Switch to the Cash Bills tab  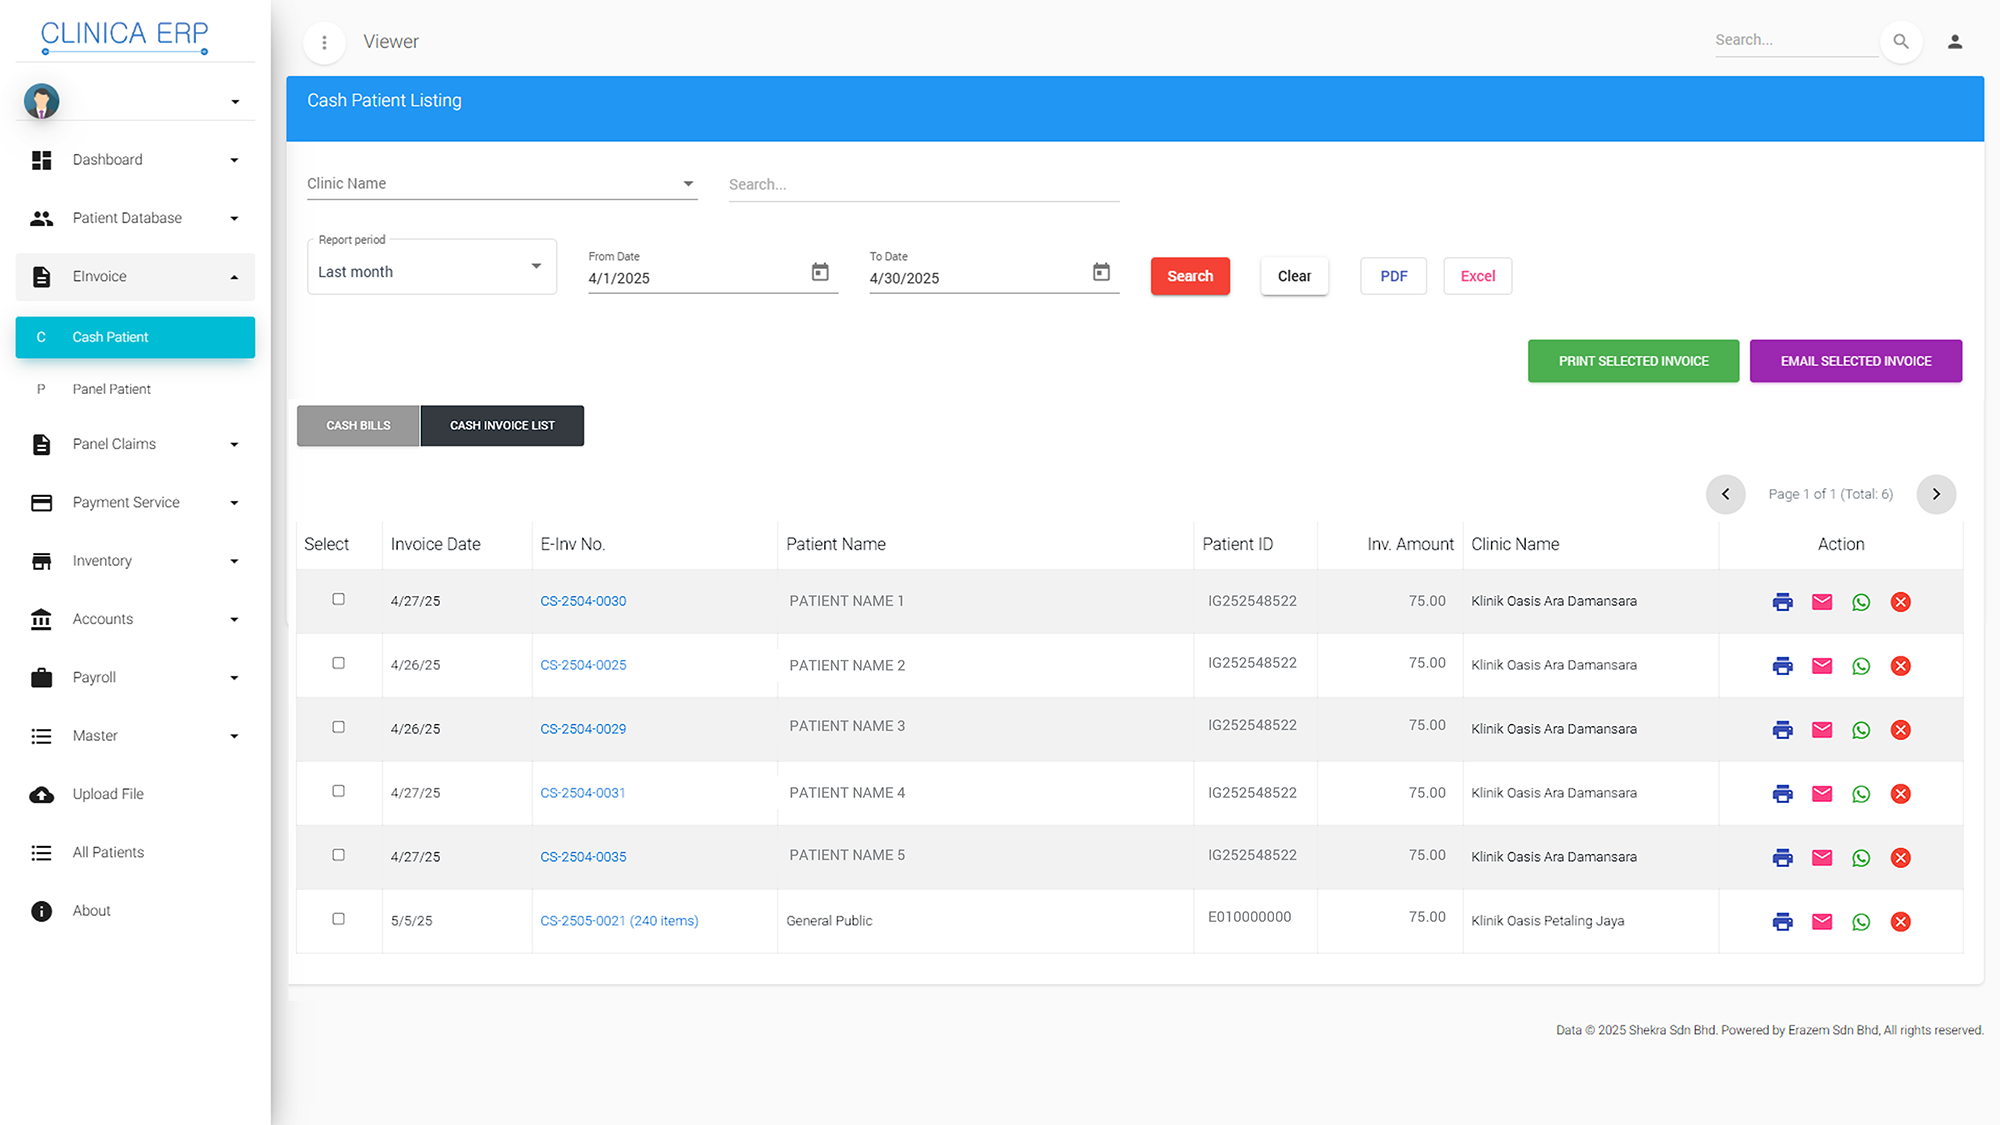click(358, 426)
